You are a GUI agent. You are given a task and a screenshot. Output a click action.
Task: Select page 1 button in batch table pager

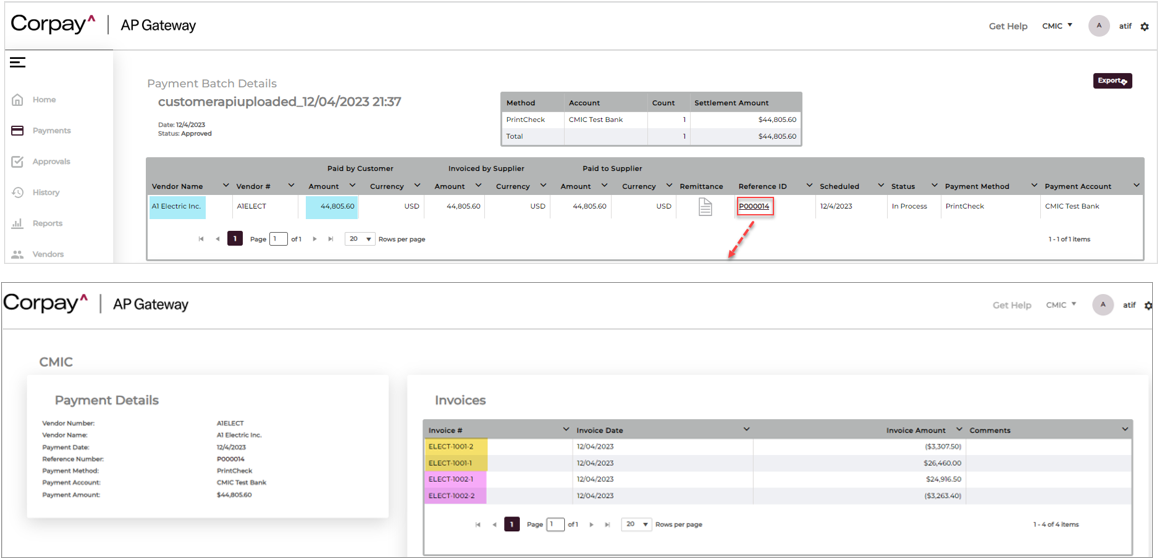pyautogui.click(x=235, y=239)
